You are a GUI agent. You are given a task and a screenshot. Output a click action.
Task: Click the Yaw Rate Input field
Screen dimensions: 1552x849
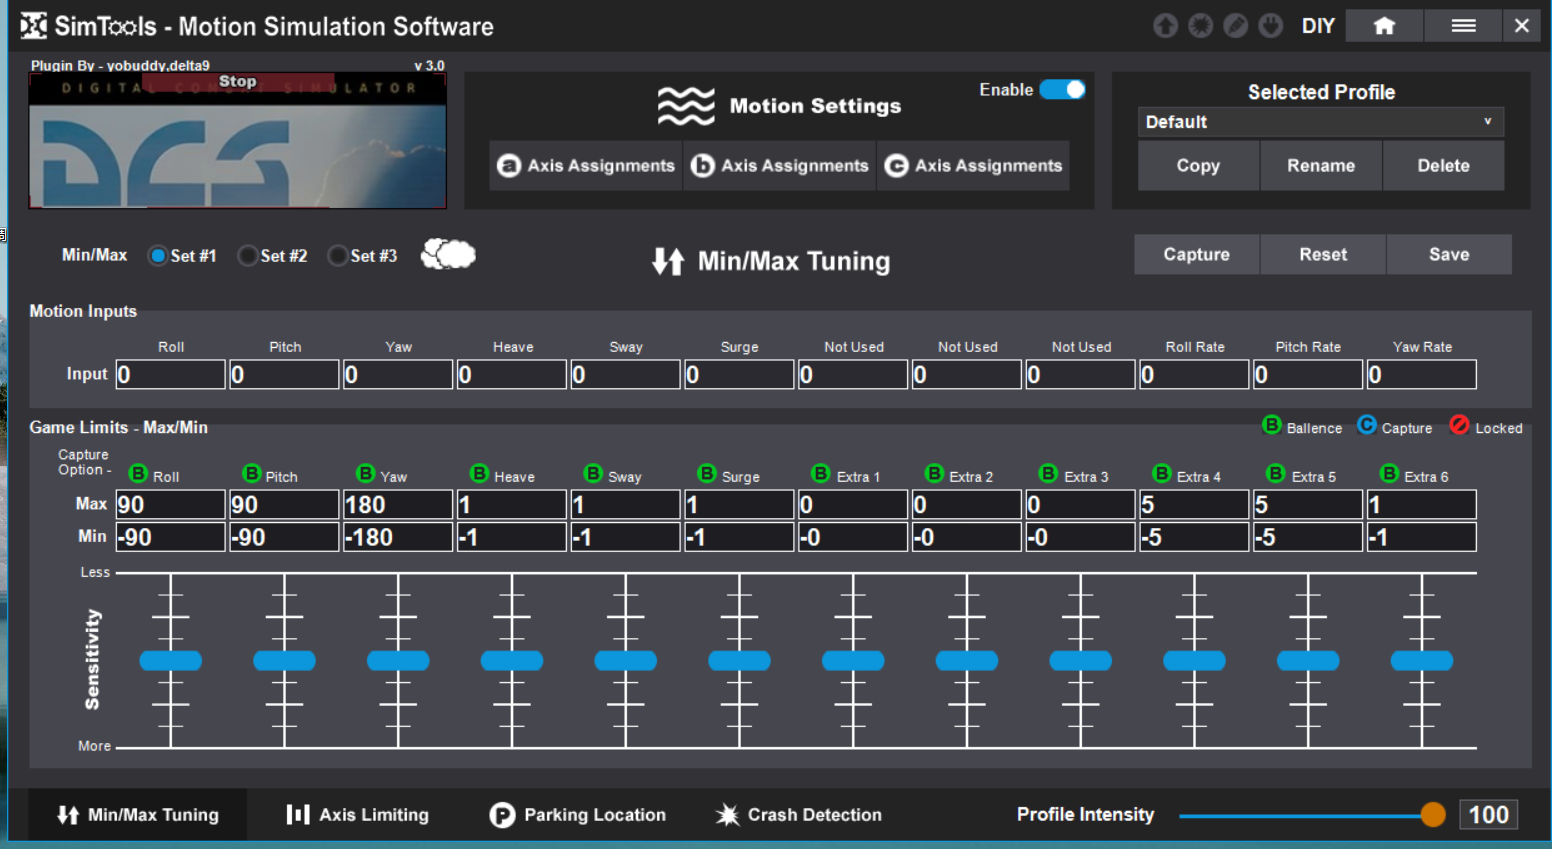click(x=1421, y=374)
